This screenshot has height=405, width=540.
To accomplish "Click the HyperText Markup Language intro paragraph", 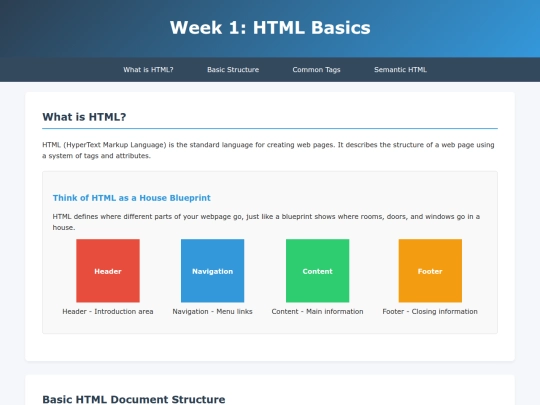I will (269, 150).
